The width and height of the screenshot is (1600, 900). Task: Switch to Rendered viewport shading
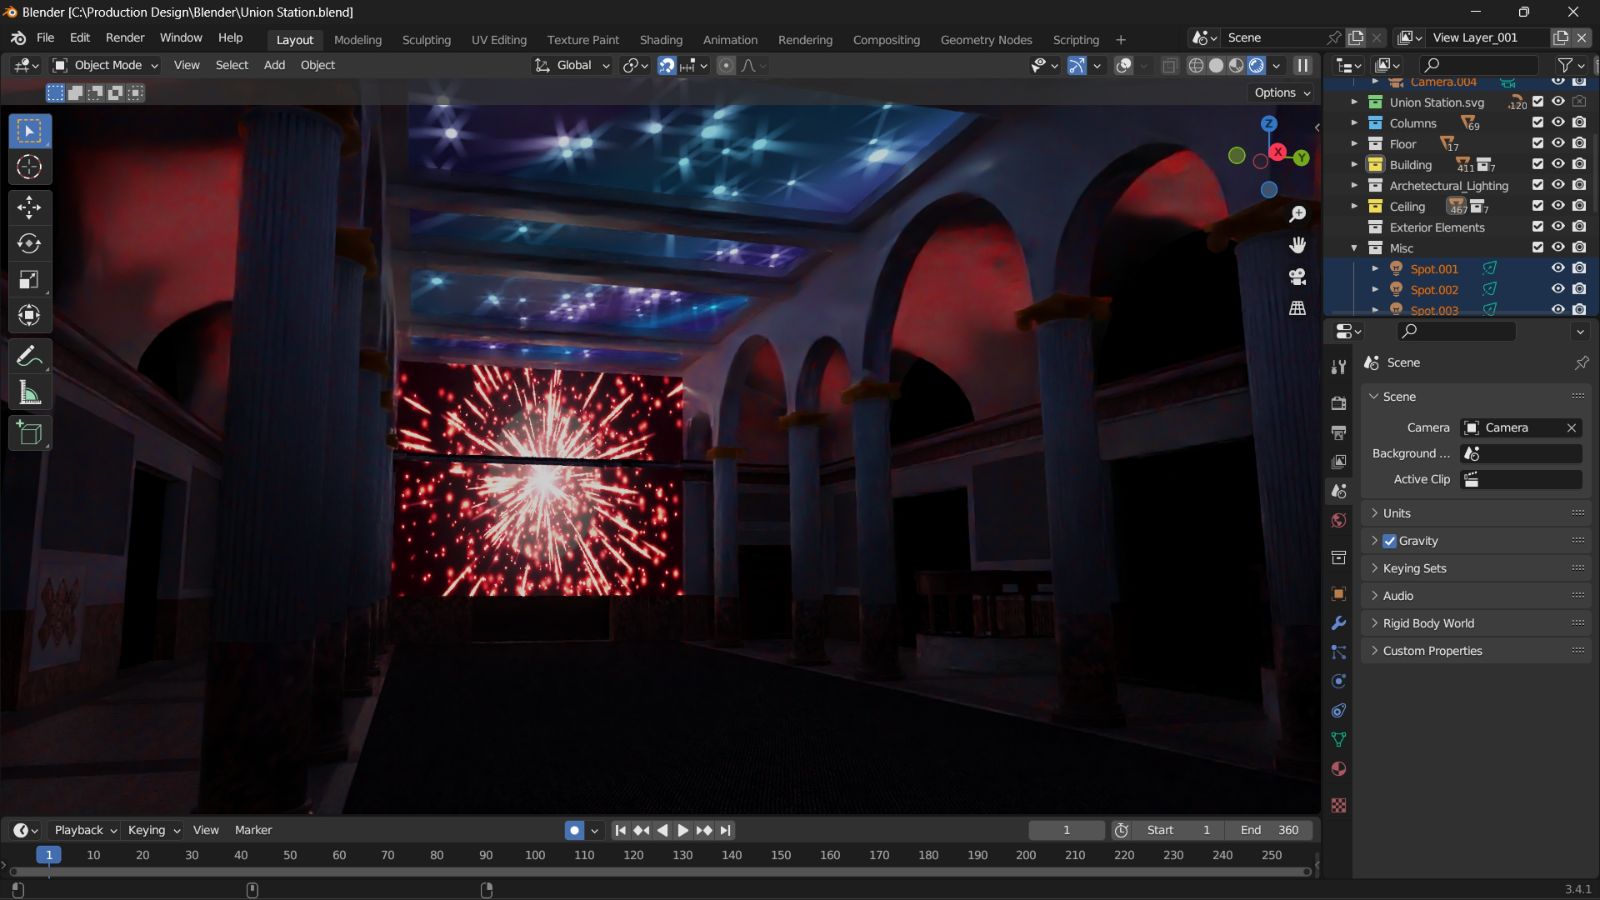tap(1257, 65)
